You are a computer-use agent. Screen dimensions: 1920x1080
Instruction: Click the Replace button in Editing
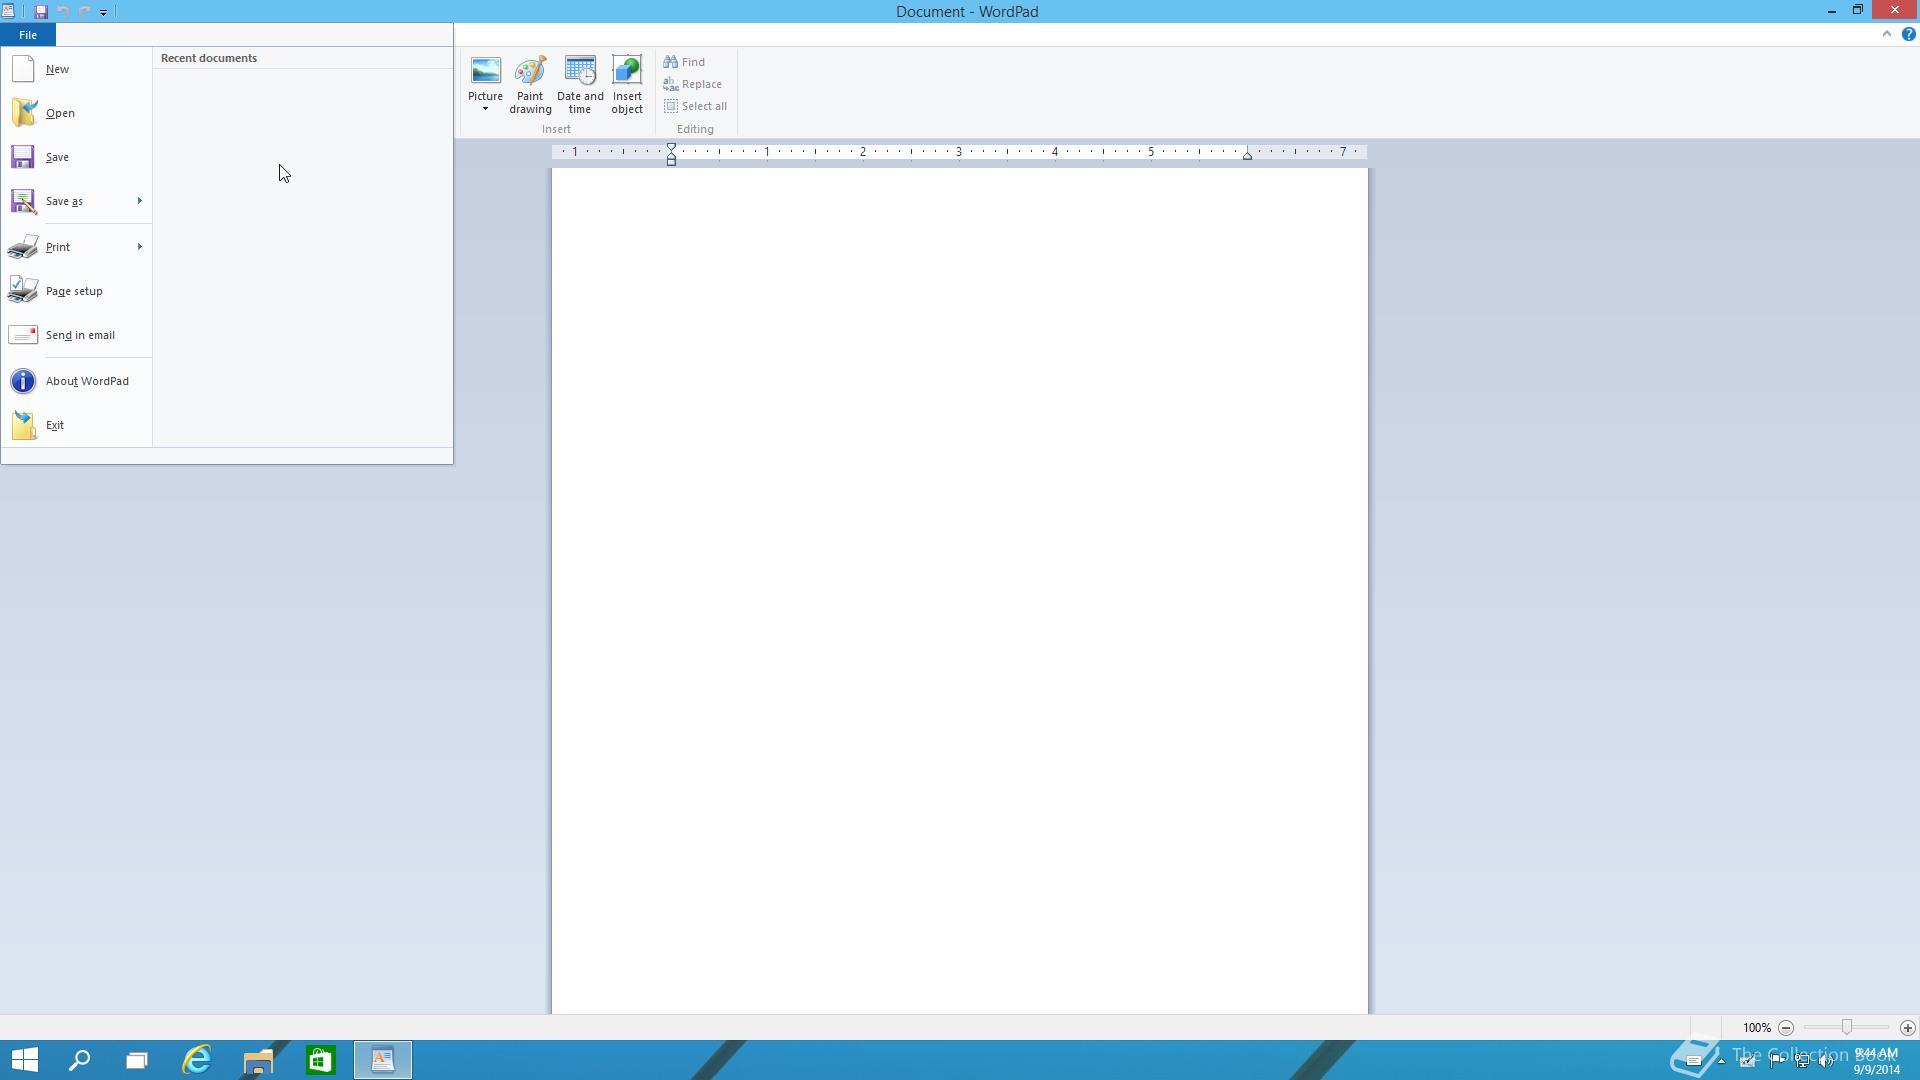[x=692, y=84]
